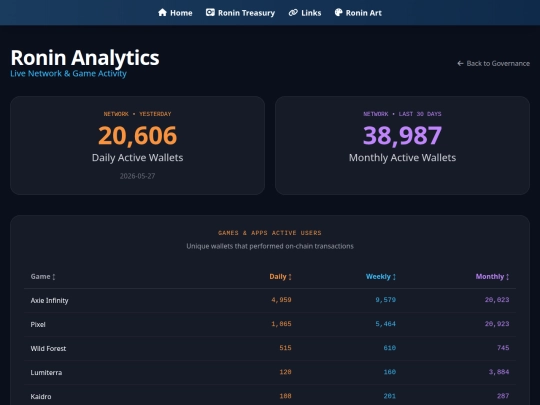
Task: Click Pixel daily value 1,865
Action: tap(281, 324)
